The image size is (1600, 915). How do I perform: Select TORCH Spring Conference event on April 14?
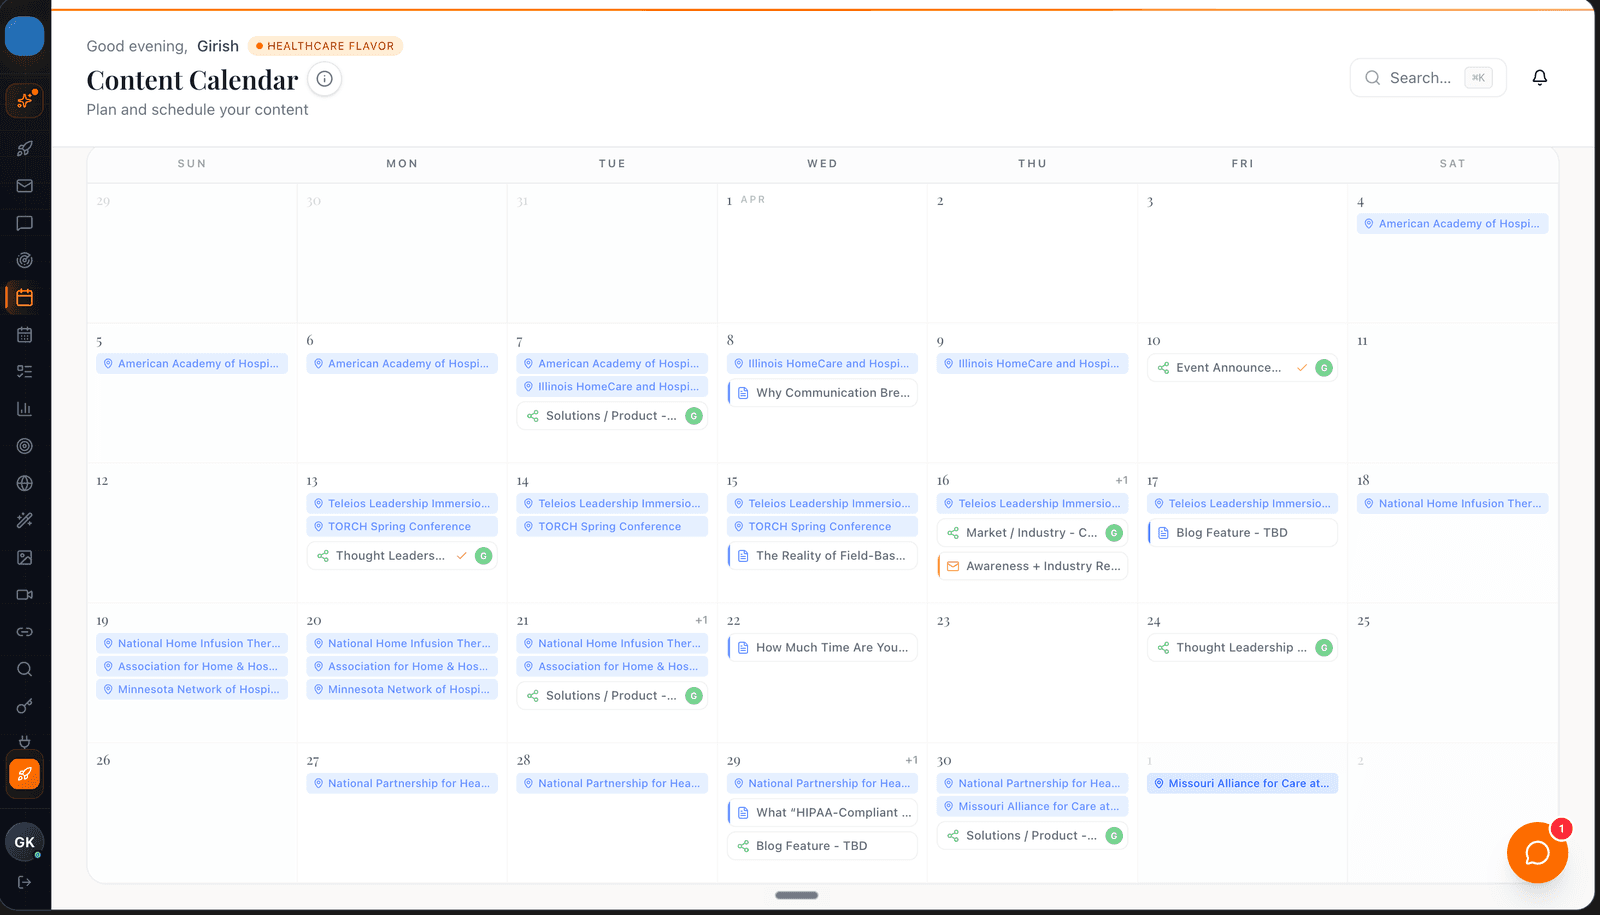(x=612, y=527)
